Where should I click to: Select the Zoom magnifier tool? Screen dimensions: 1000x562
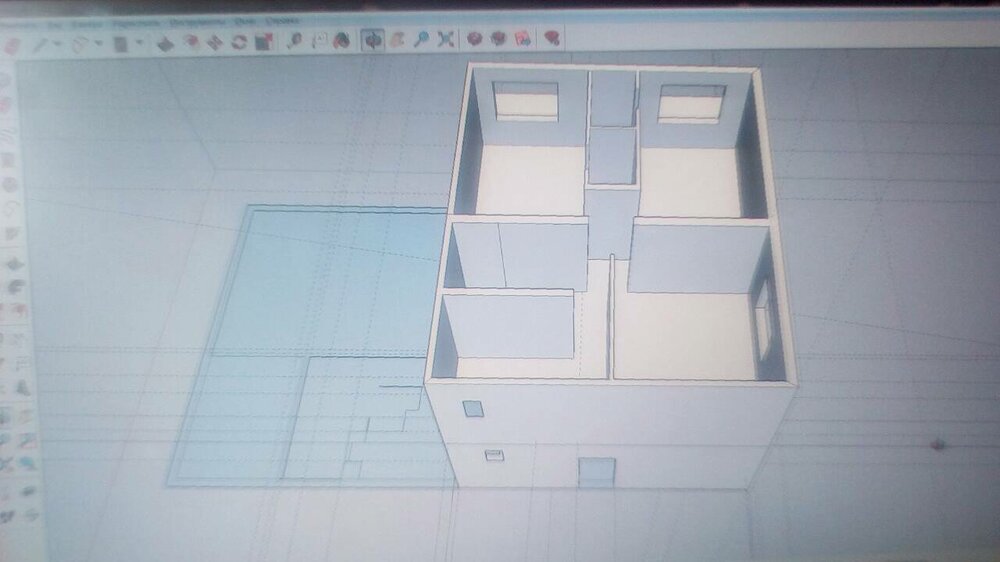(421, 39)
